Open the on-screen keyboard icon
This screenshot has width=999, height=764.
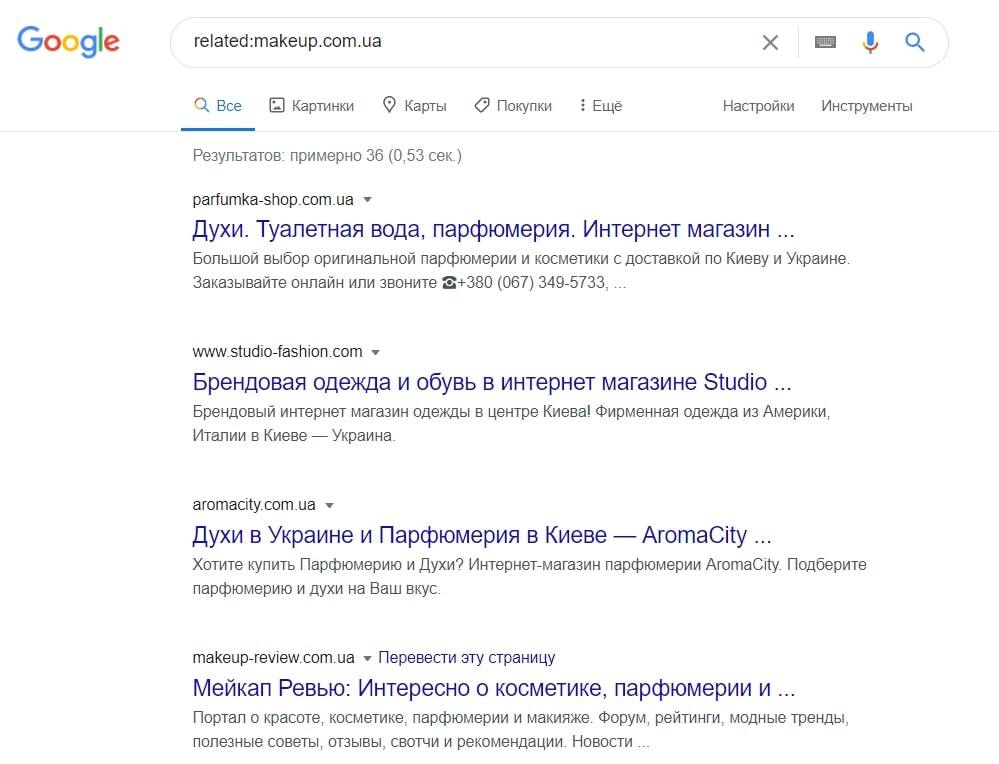(x=822, y=42)
